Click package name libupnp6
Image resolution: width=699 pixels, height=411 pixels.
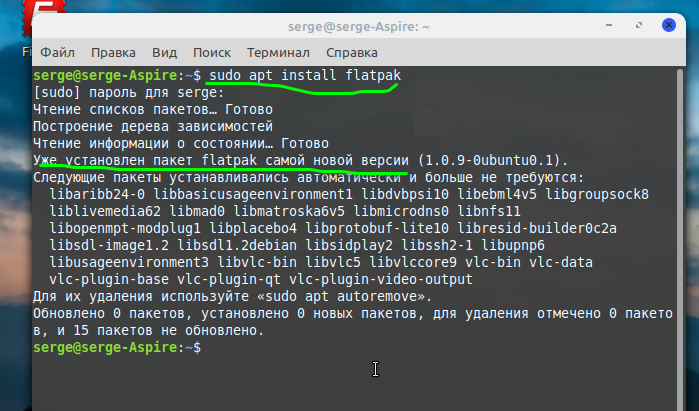point(513,245)
